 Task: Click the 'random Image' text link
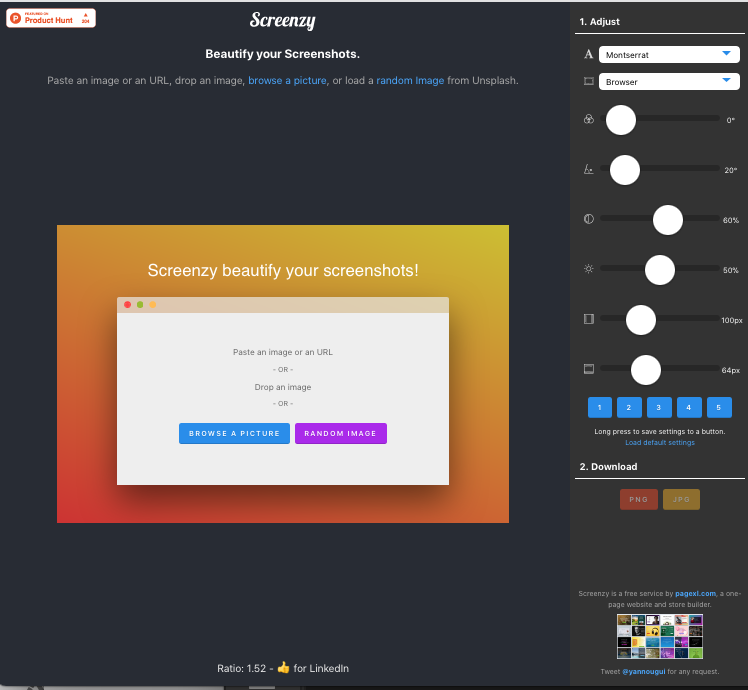pyautogui.click(x=410, y=81)
